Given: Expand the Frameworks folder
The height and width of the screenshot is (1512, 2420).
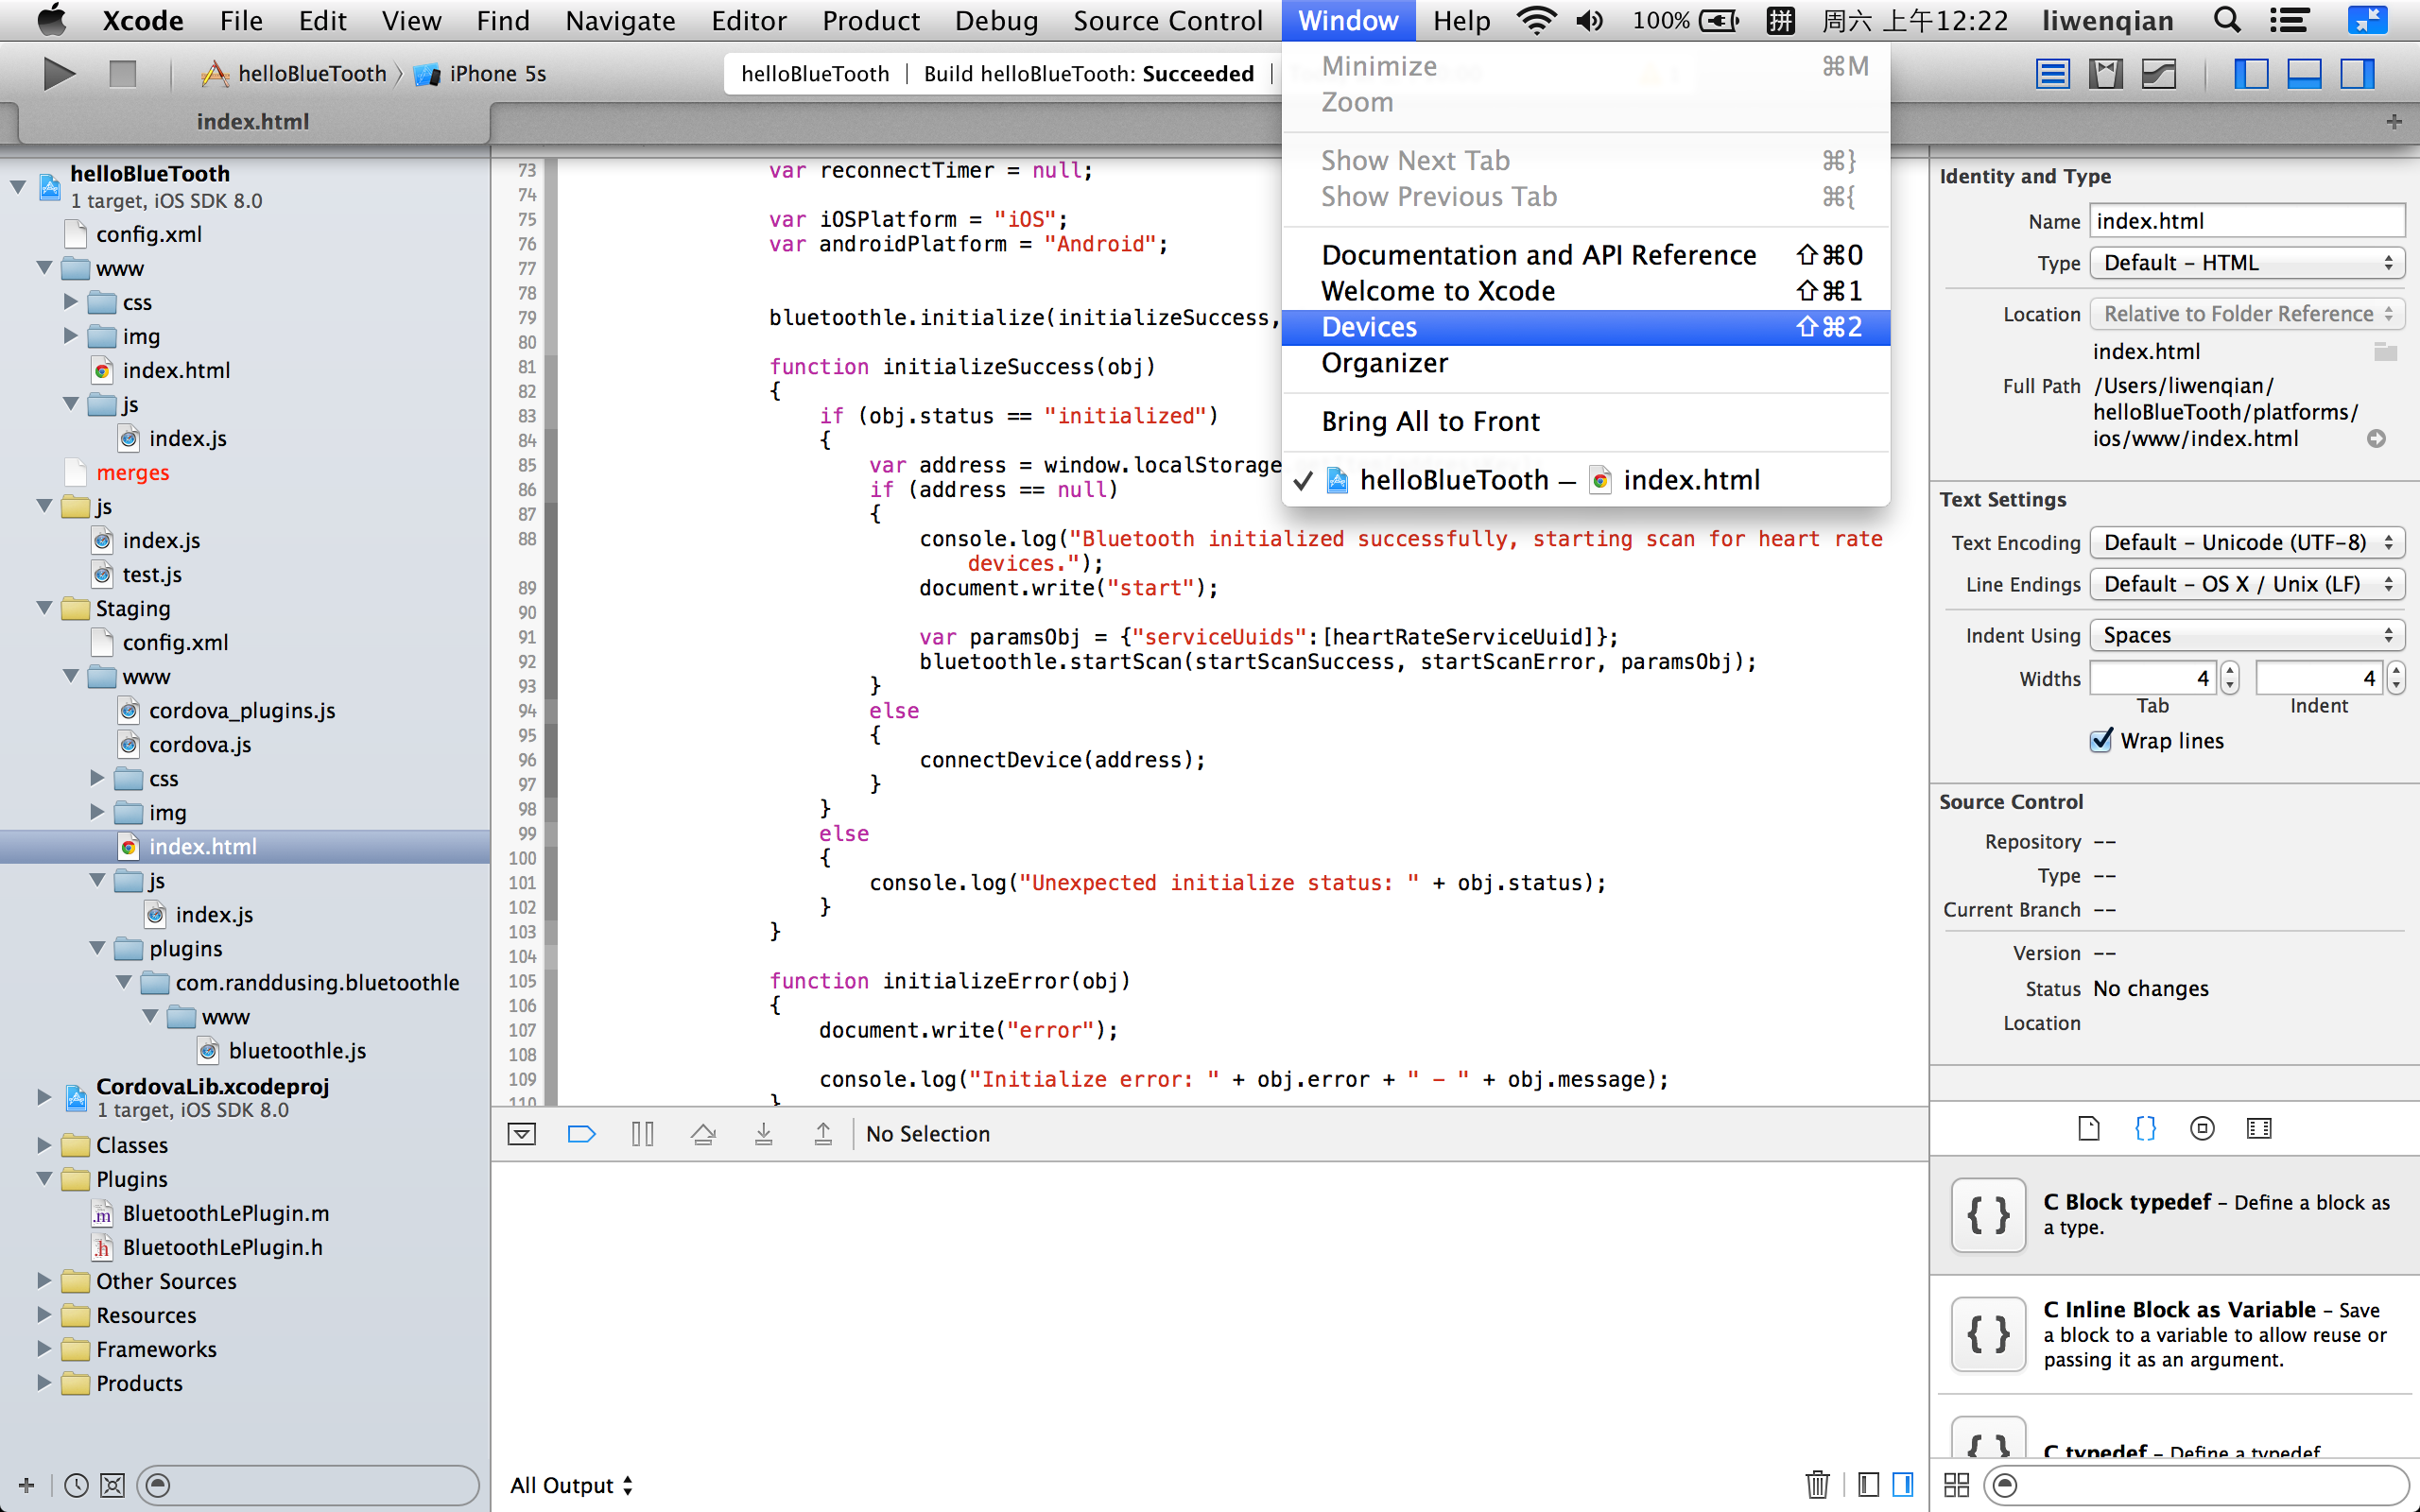Looking at the screenshot, I should 45,1349.
